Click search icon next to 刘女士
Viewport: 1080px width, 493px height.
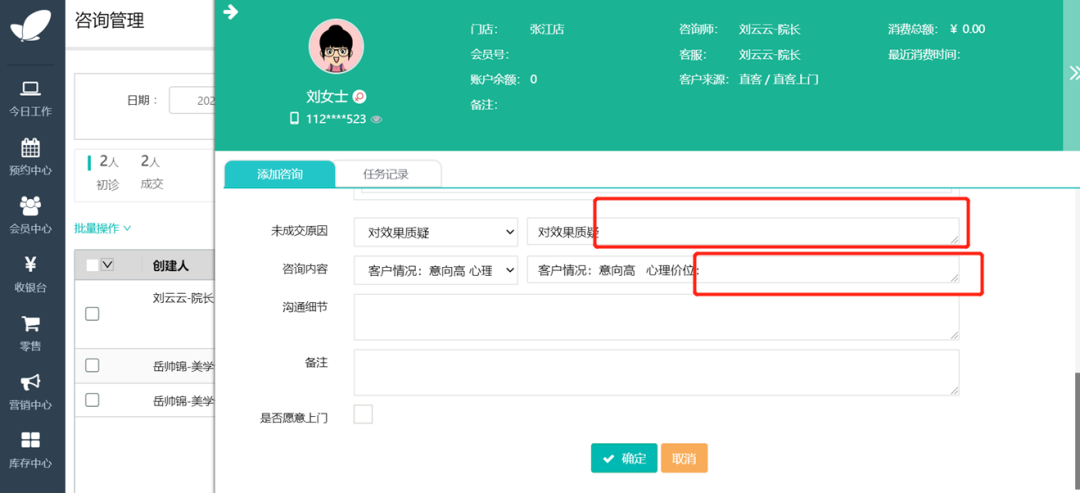coord(360,97)
